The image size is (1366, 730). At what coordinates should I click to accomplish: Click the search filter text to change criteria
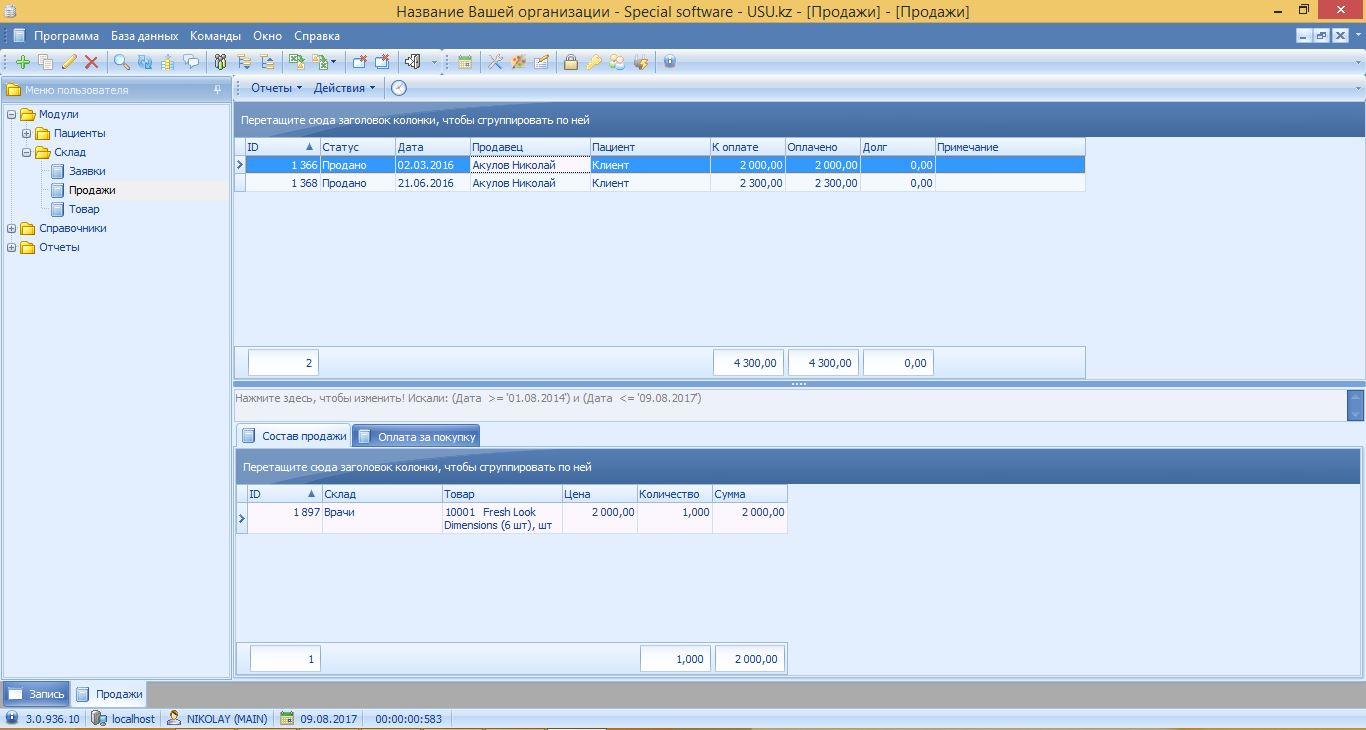pyautogui.click(x=468, y=398)
